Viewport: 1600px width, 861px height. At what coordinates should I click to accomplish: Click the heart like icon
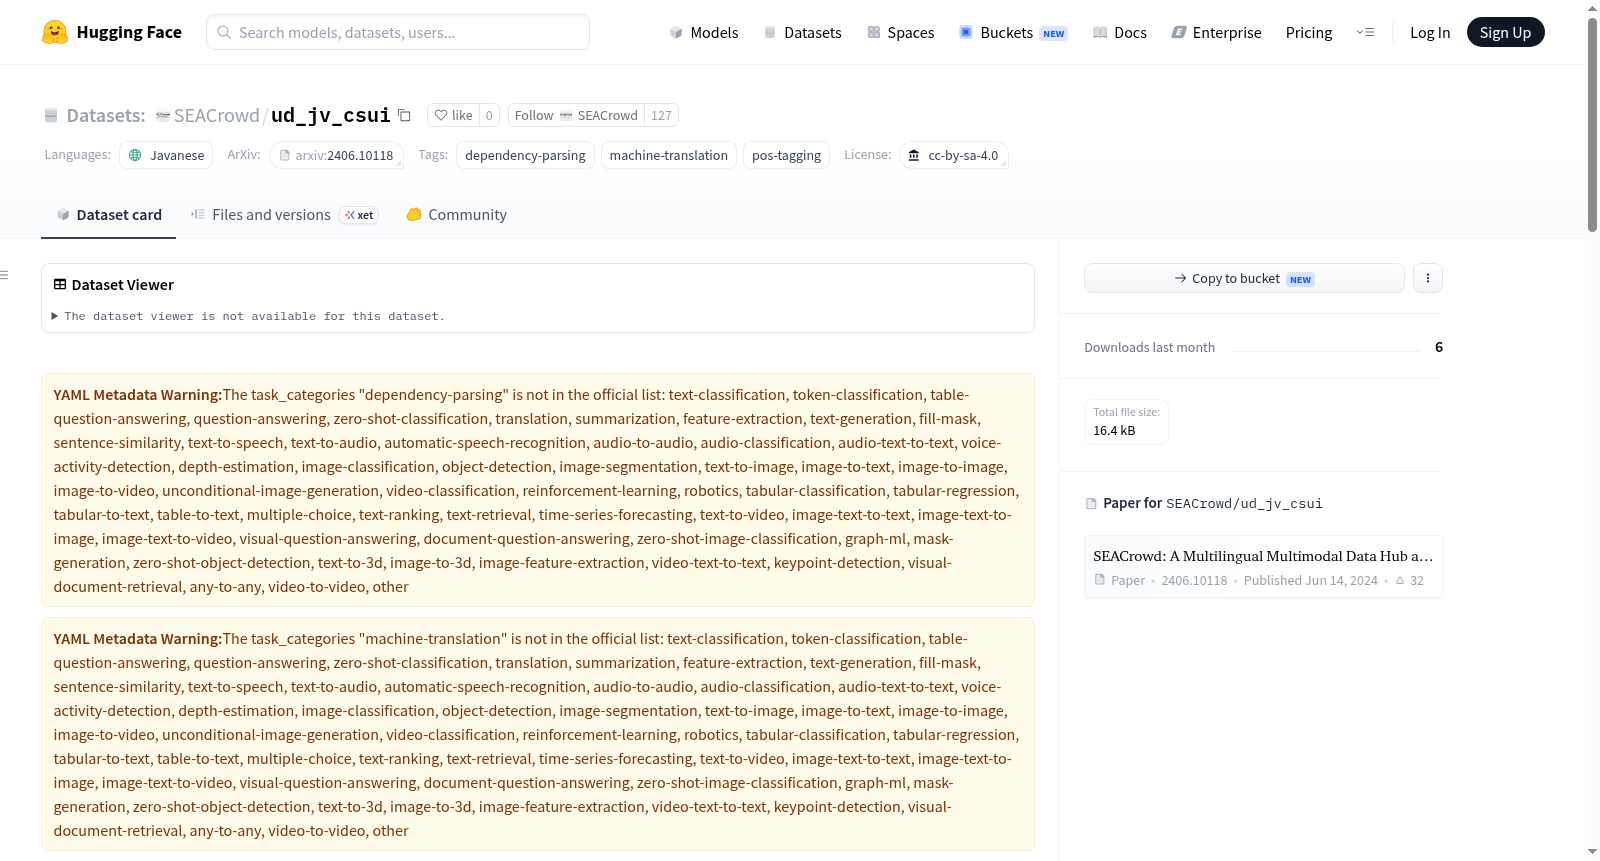tap(441, 115)
